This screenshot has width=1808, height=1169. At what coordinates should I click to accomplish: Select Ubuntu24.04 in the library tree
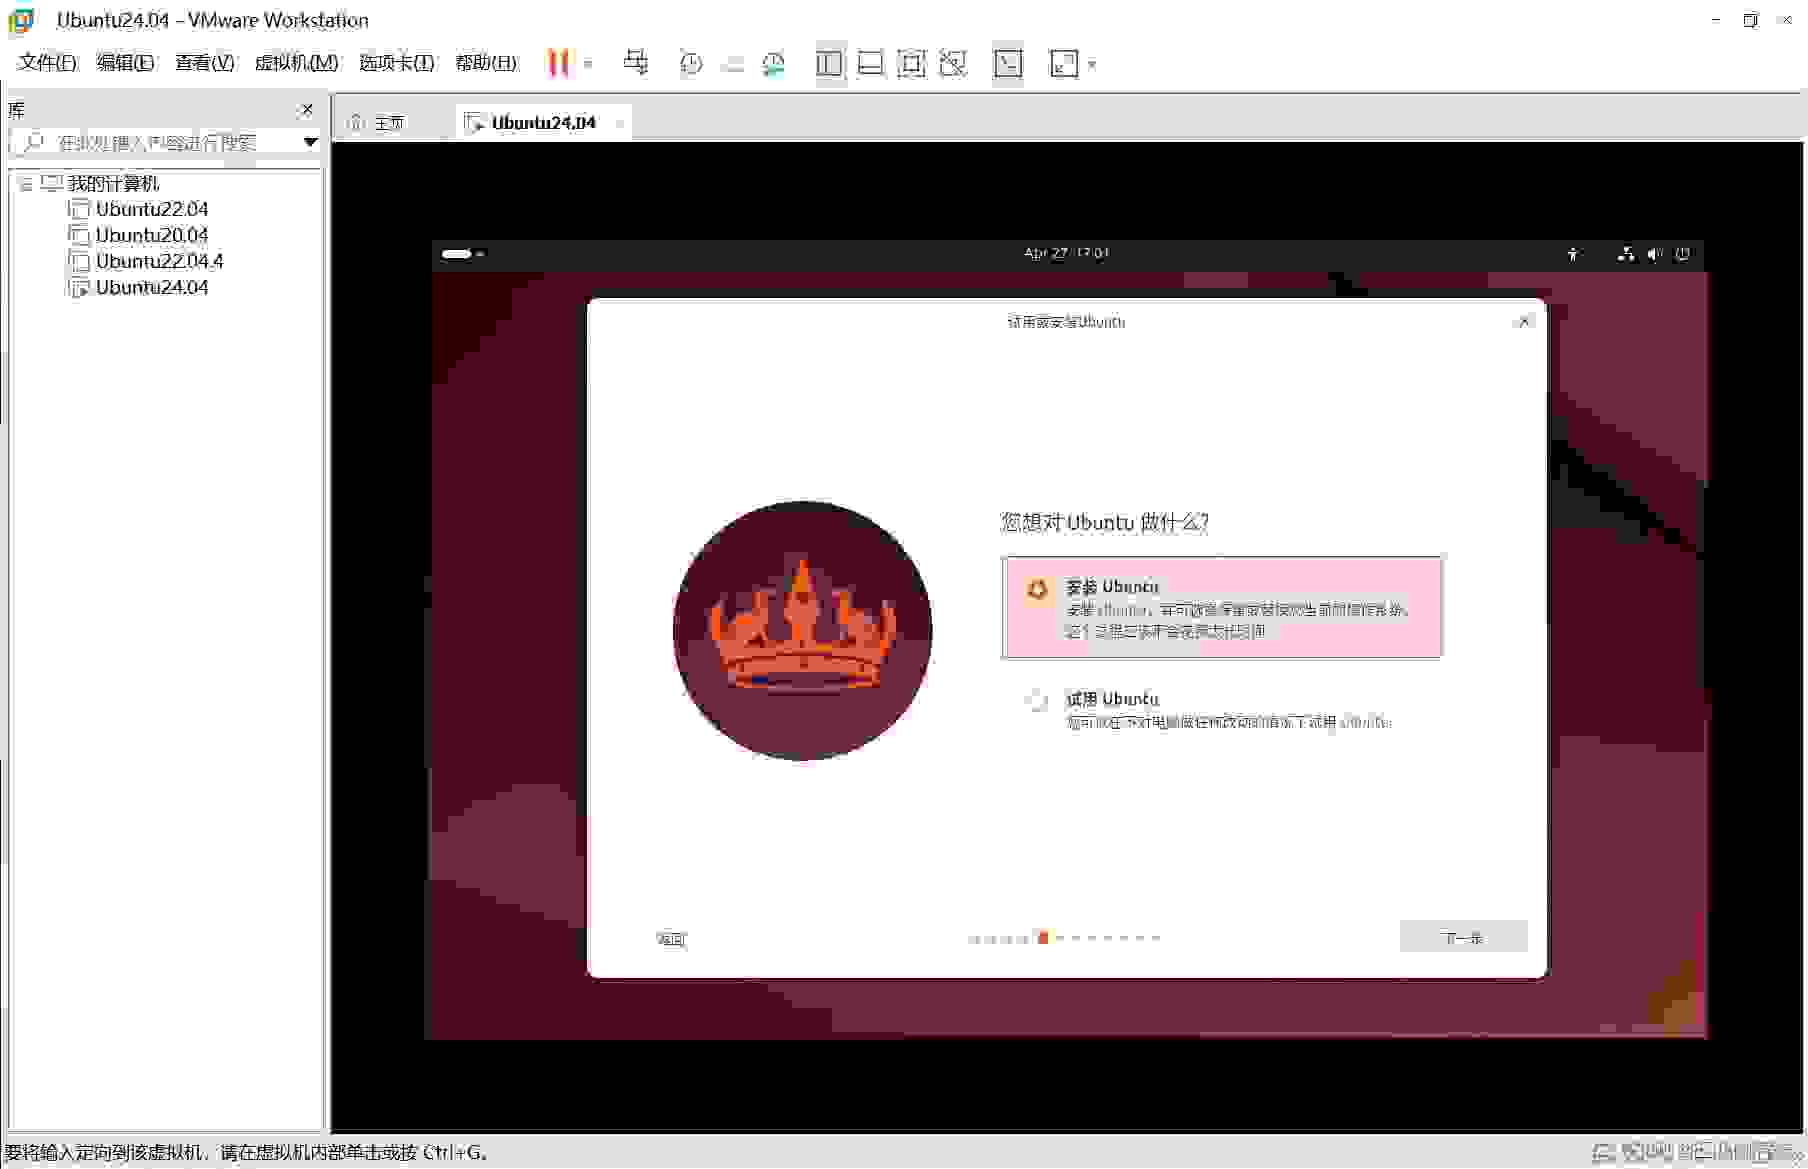coord(152,287)
